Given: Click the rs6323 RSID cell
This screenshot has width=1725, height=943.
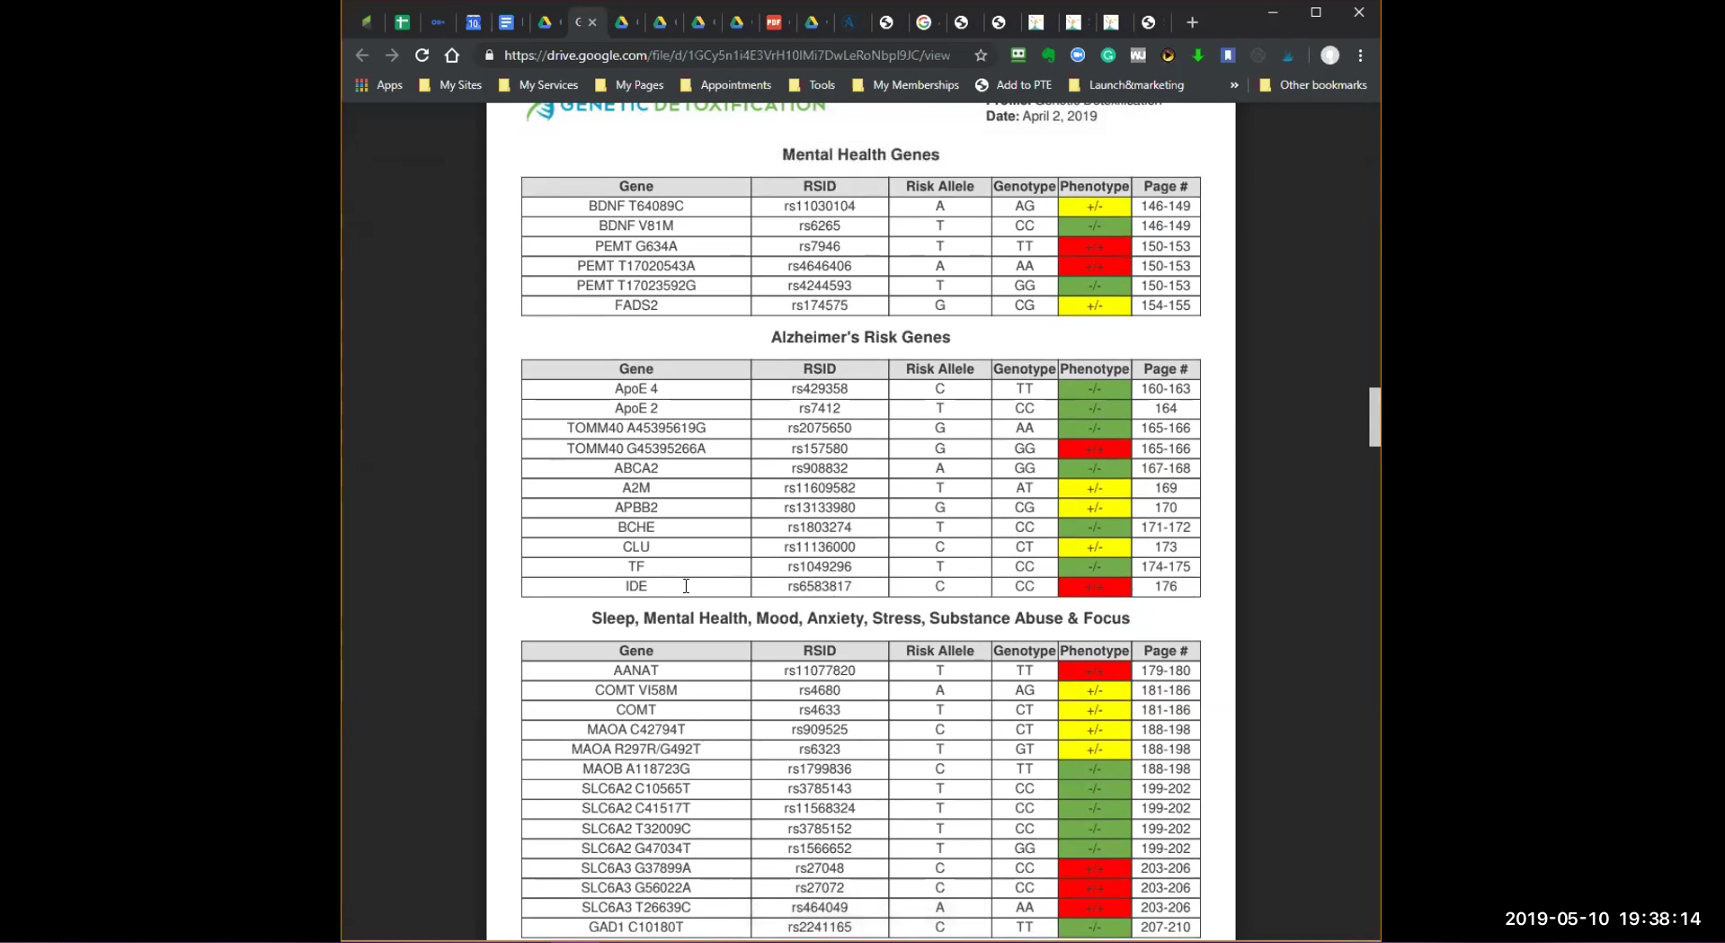Looking at the screenshot, I should [x=820, y=749].
